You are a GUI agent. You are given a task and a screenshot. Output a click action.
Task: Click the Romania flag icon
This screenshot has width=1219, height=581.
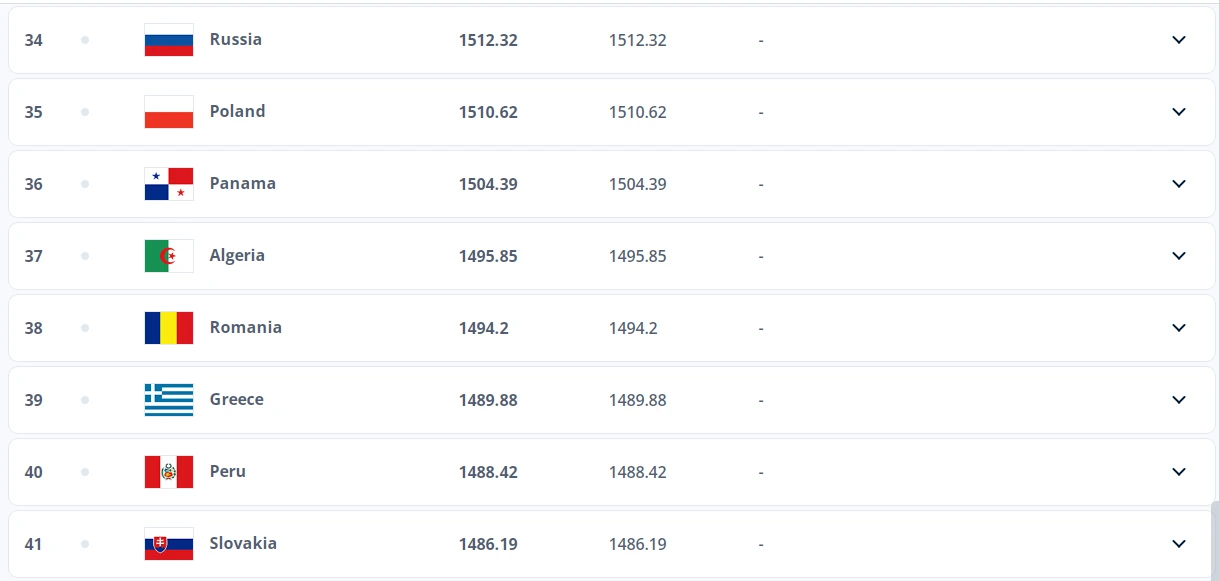(169, 328)
